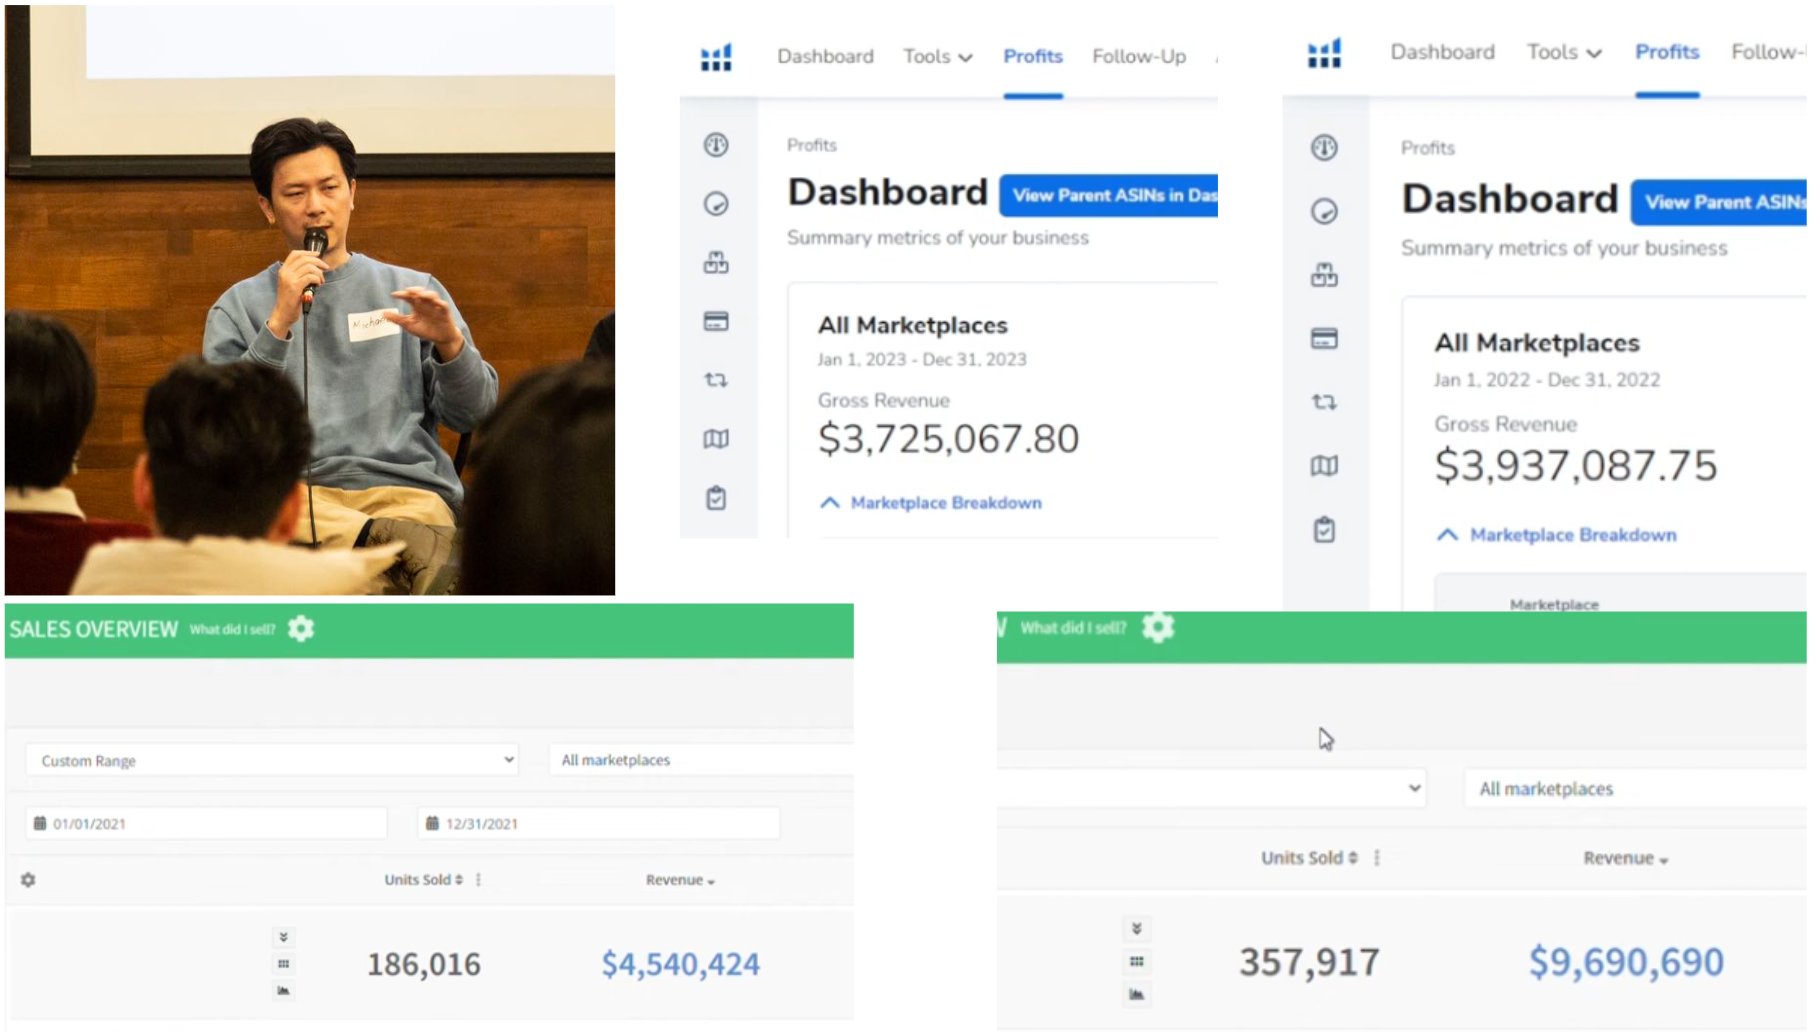Click the 12/31/2021 end date field
This screenshot has height=1032, width=1816.
599,824
